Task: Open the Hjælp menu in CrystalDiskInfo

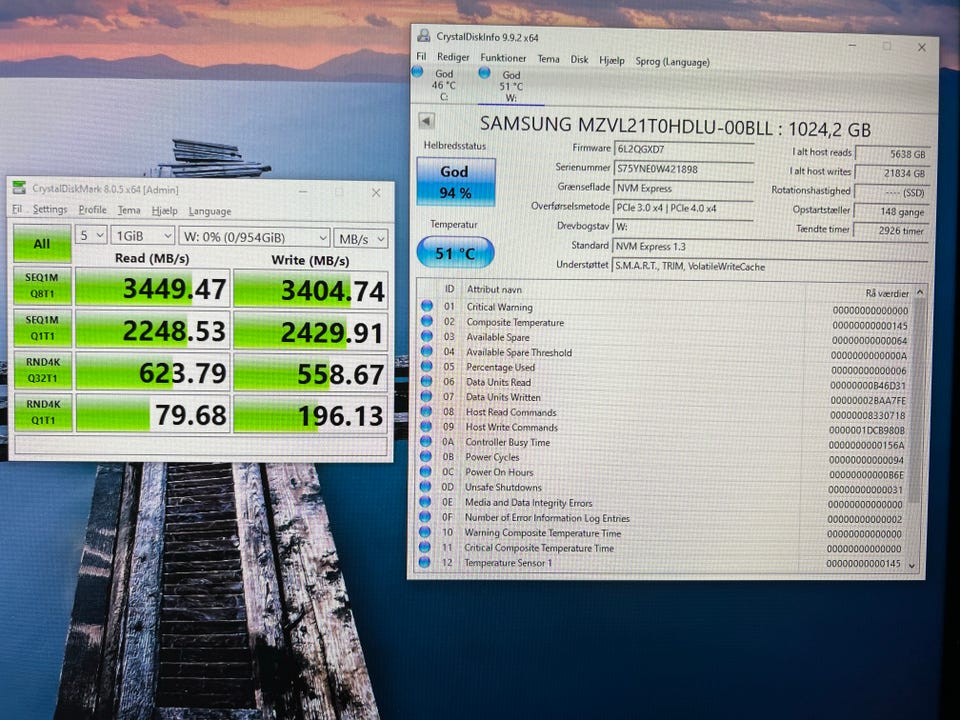Action: (x=612, y=60)
